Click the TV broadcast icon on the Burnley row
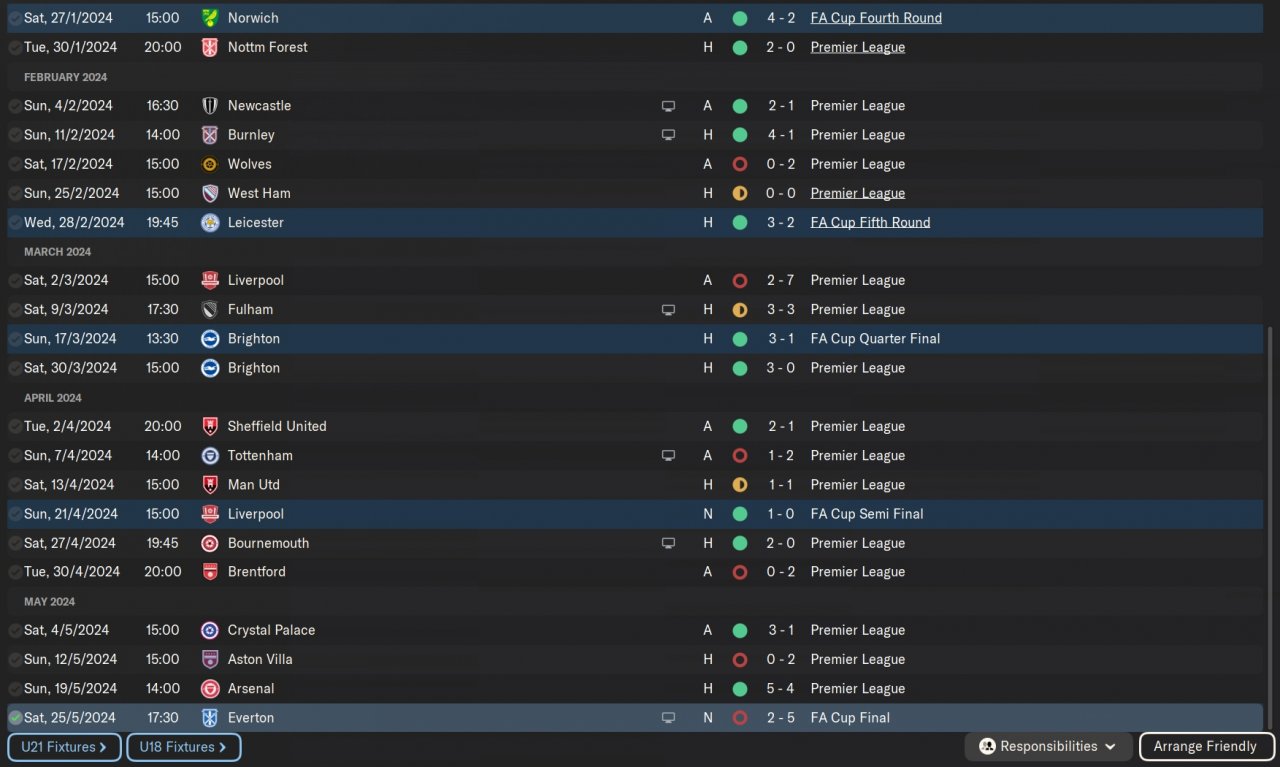Screen dimensions: 1280x767 click(x=668, y=135)
